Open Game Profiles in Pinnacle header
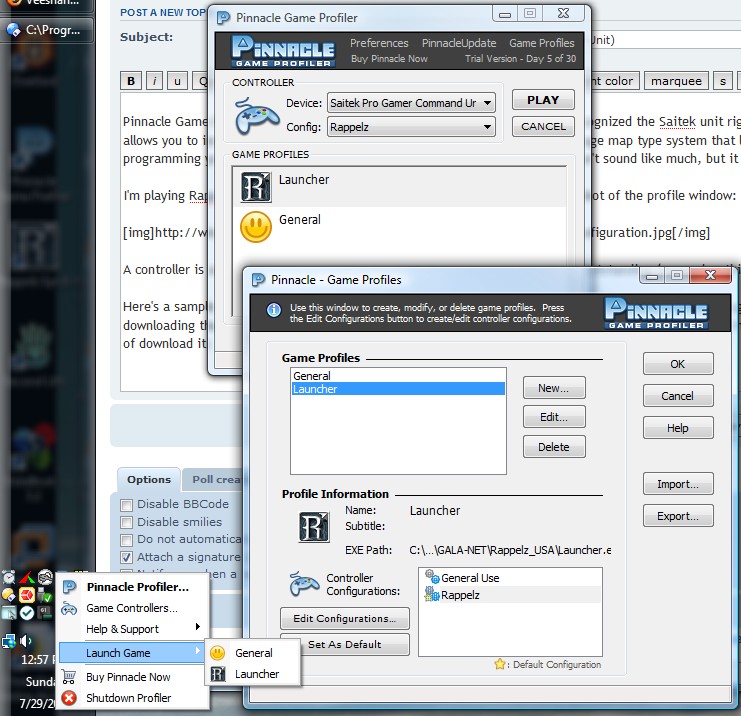The height and width of the screenshot is (716, 741). click(x=542, y=43)
